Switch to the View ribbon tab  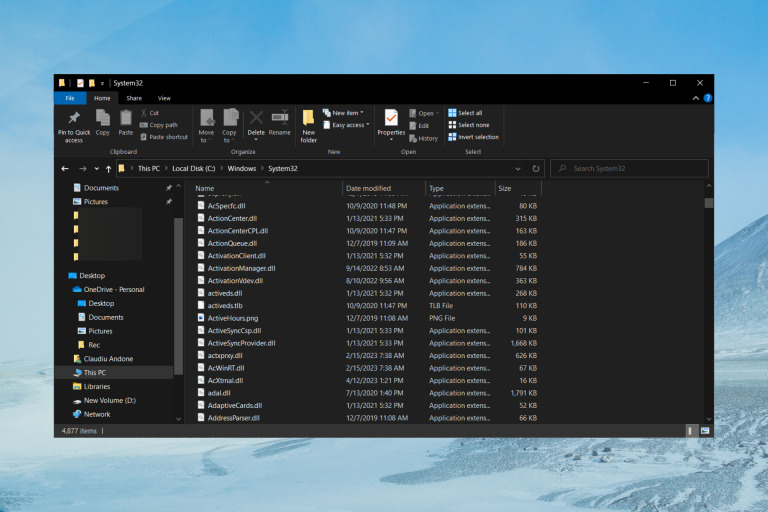point(164,98)
